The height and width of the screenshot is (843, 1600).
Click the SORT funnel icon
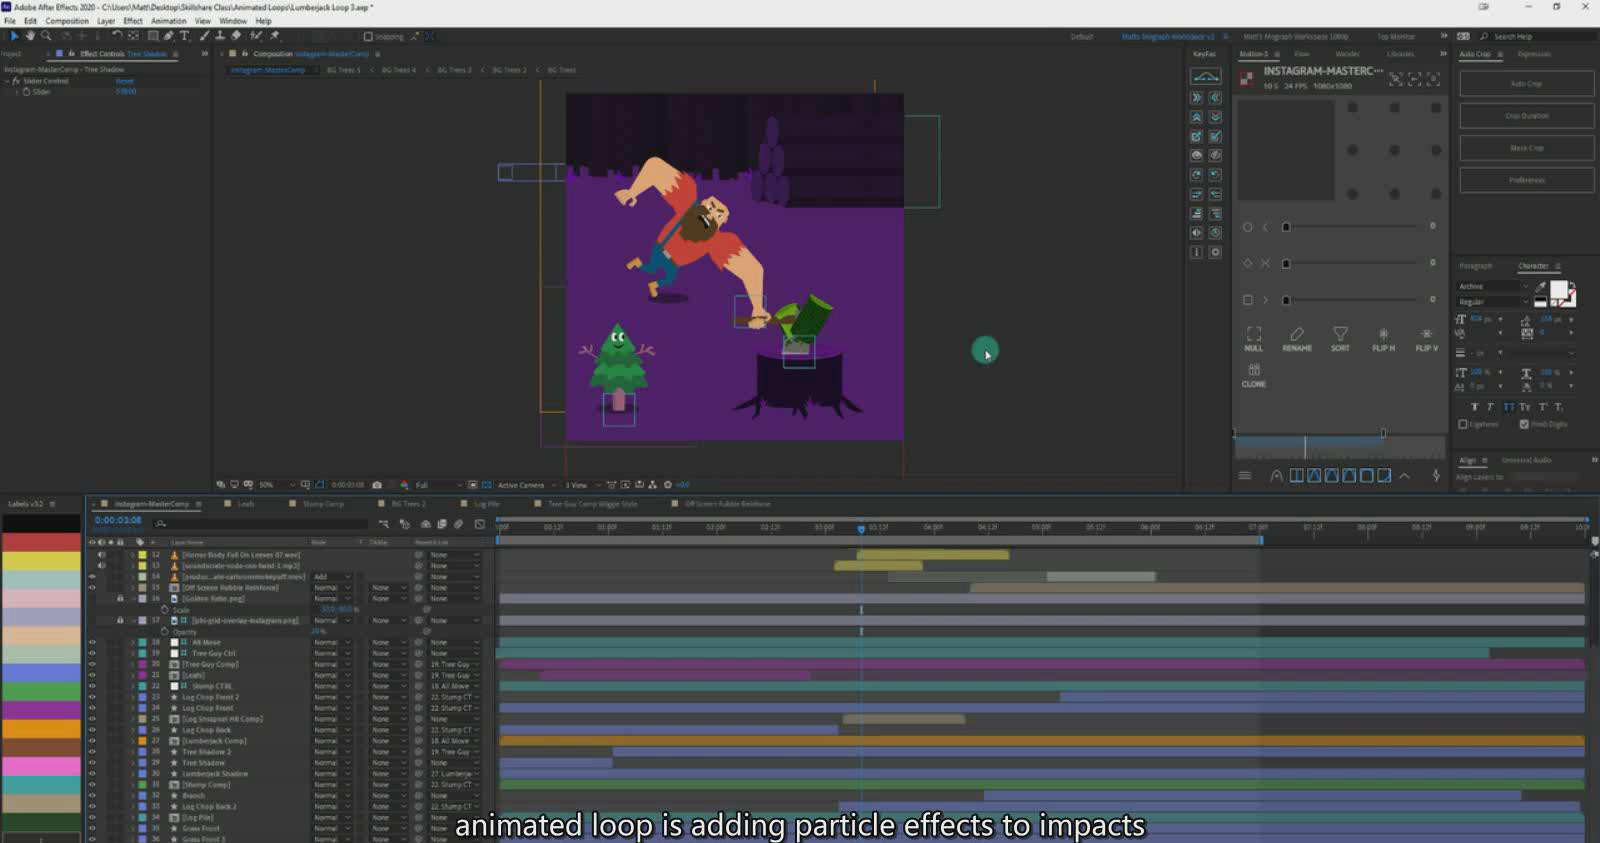(x=1340, y=334)
